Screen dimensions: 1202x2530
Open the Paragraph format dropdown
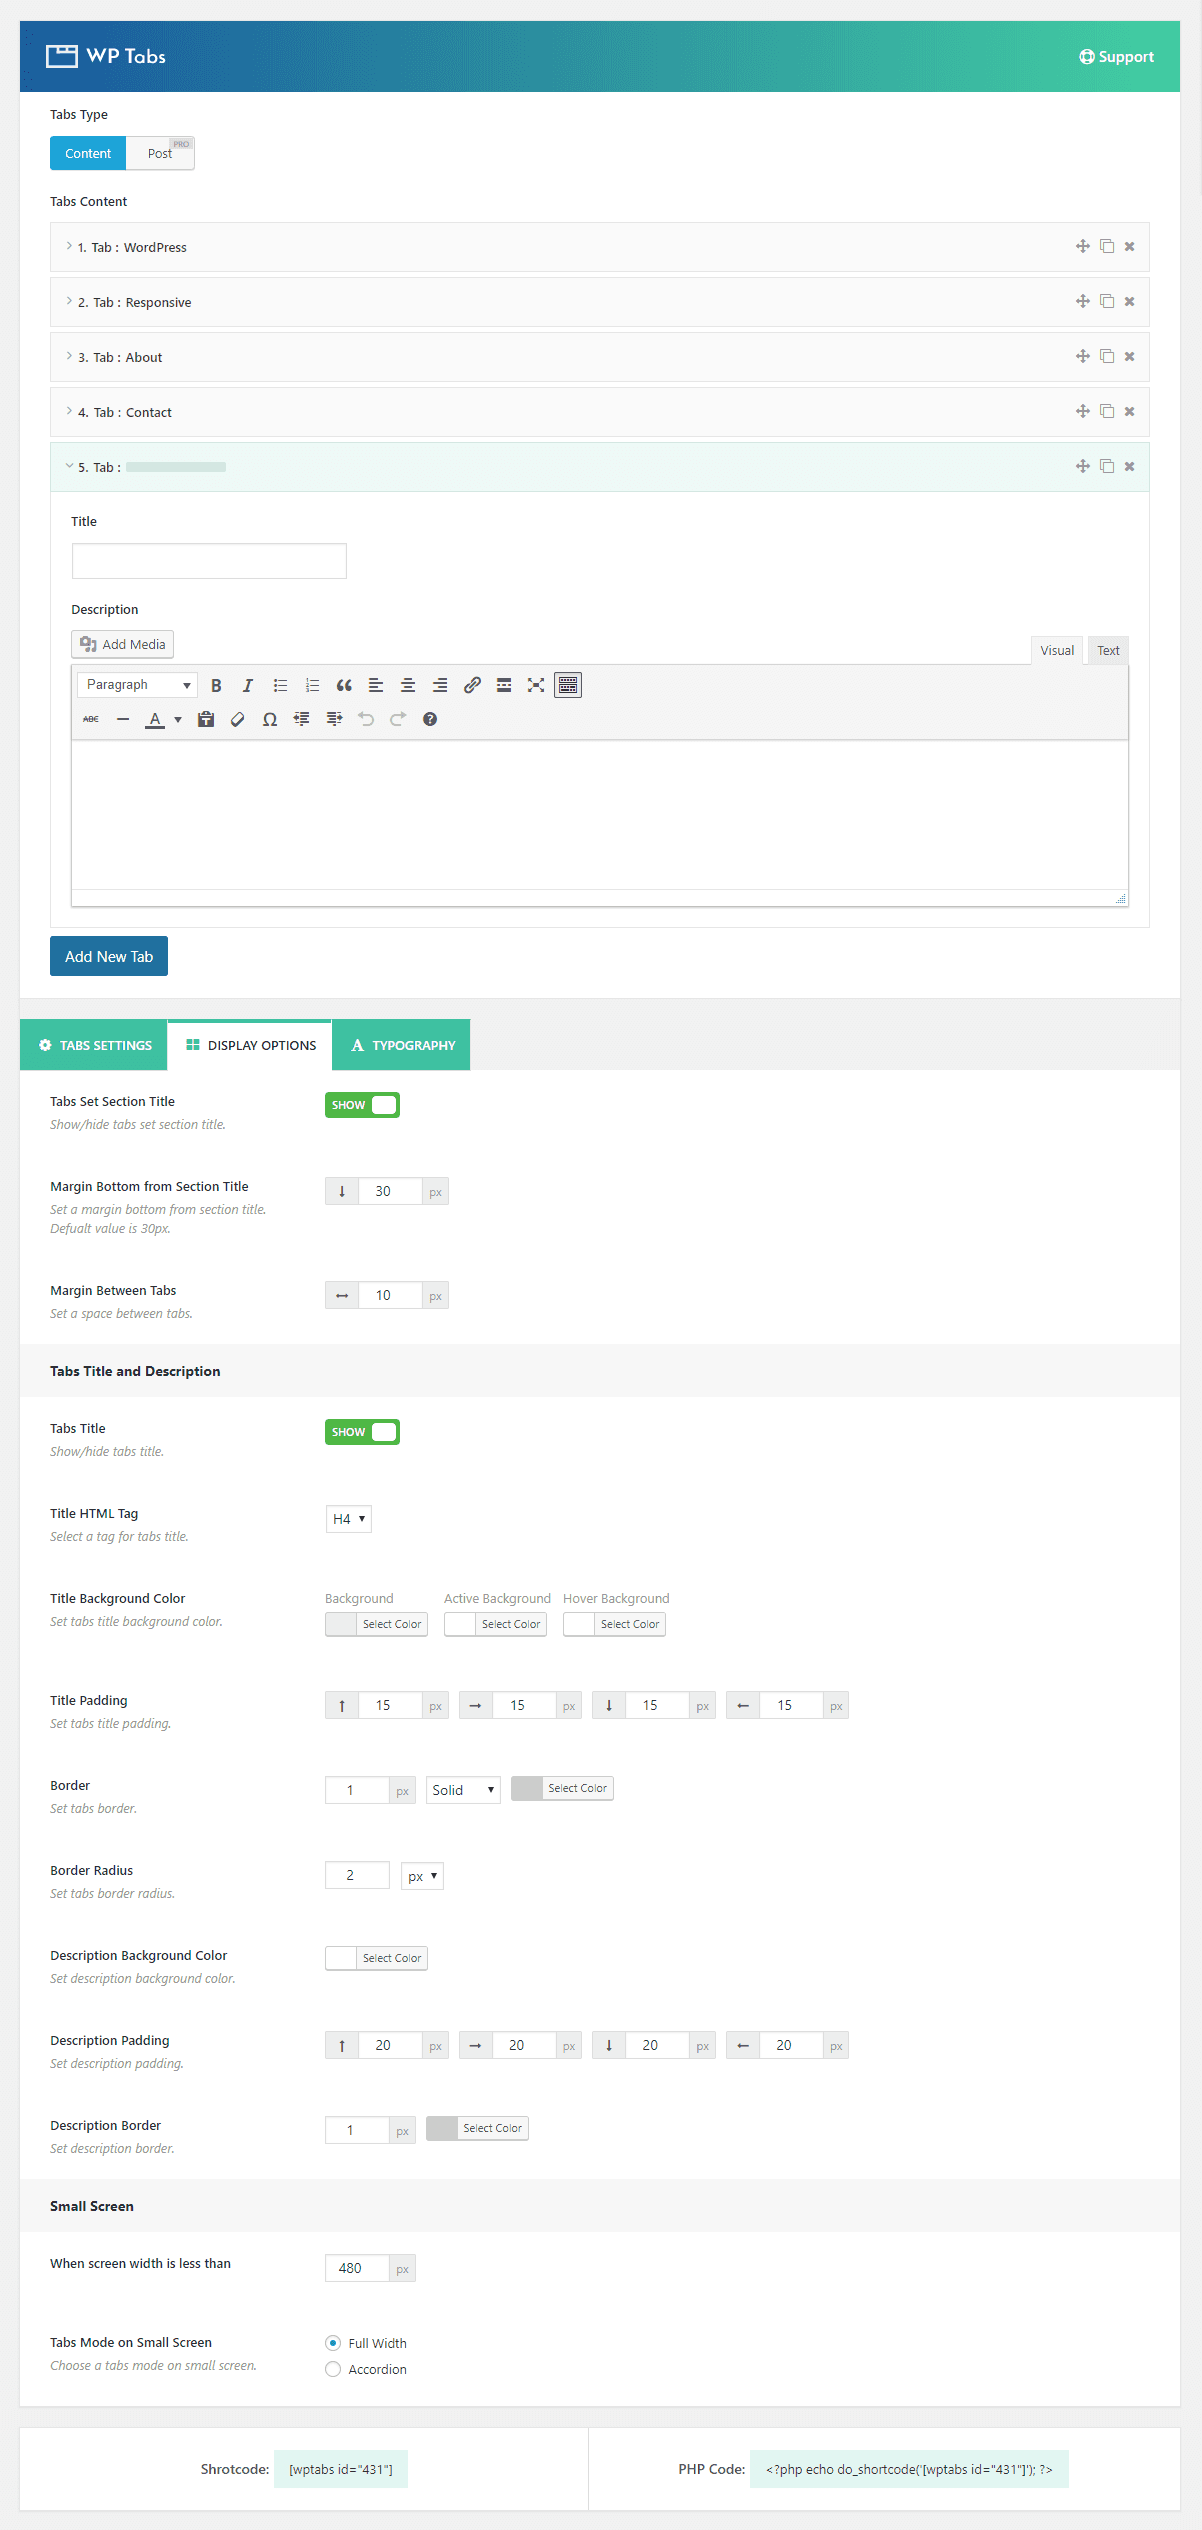137,685
